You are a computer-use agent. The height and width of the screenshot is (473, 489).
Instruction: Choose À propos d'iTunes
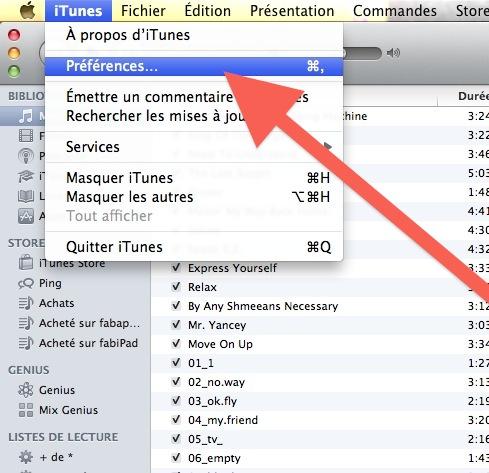point(194,35)
